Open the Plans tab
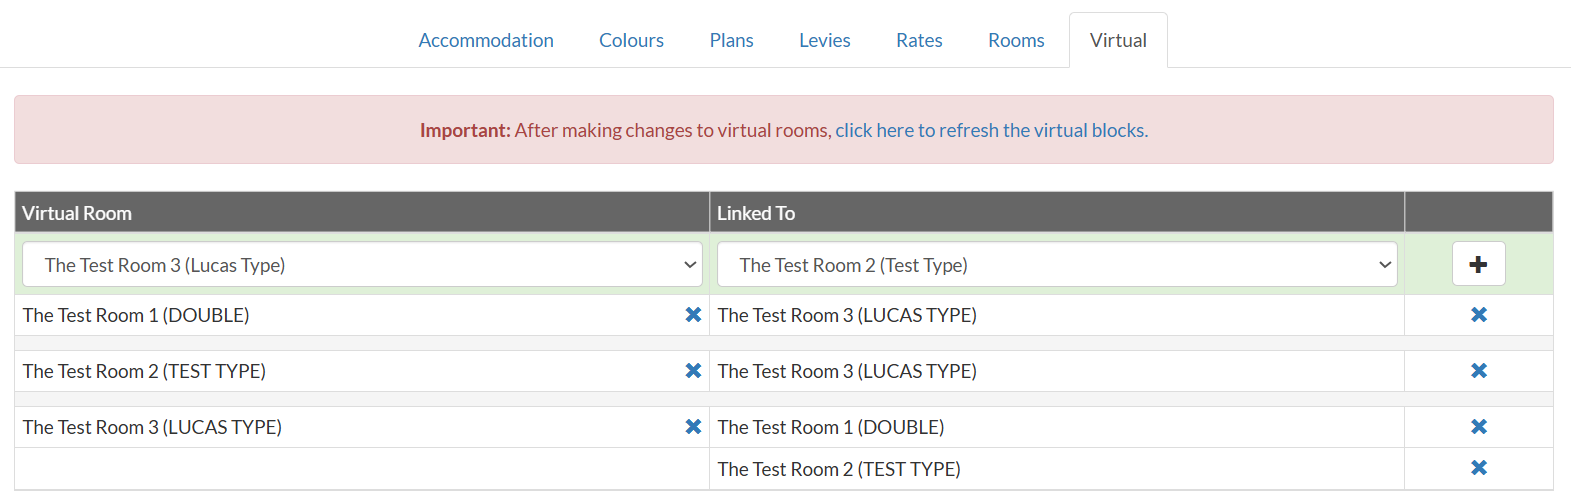 (731, 40)
